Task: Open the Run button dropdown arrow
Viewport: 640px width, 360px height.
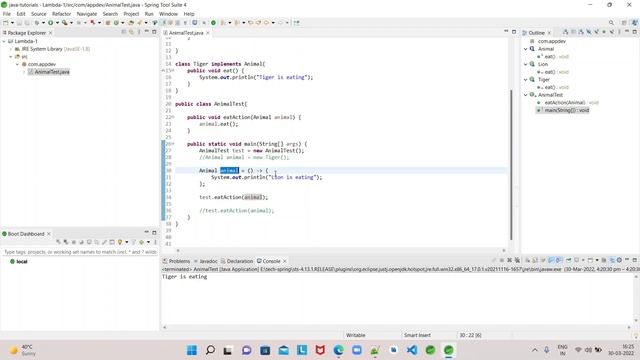Action: point(57,23)
